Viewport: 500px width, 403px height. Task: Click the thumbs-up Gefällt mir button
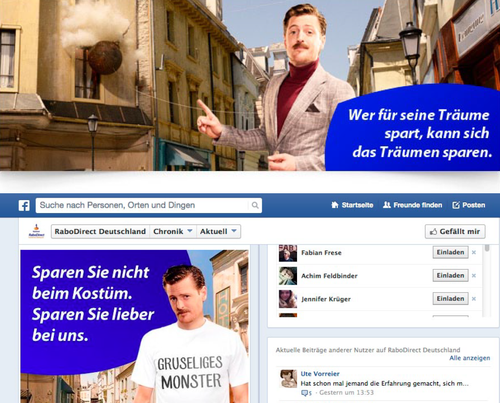[x=455, y=231]
